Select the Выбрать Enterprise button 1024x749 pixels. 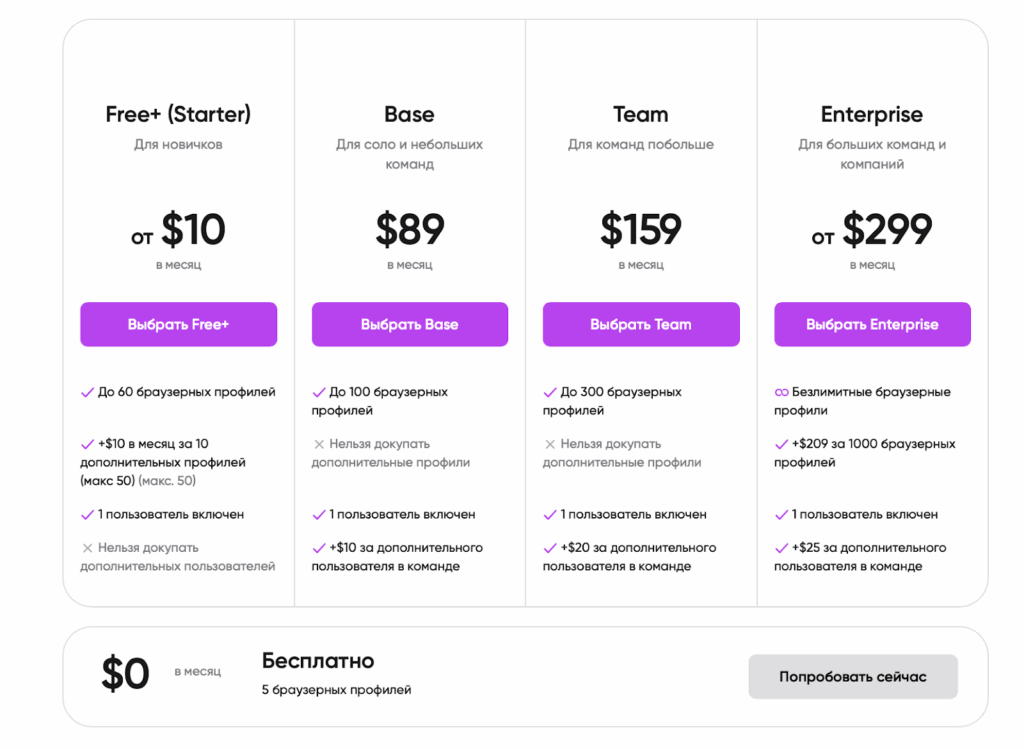point(872,324)
